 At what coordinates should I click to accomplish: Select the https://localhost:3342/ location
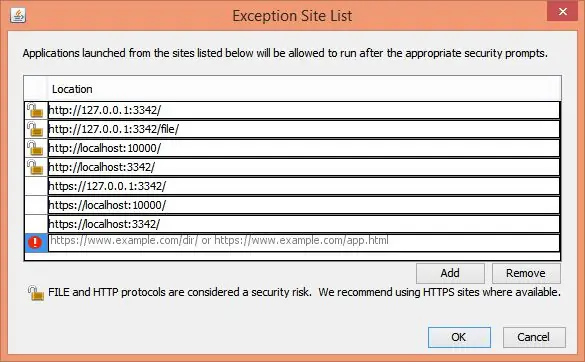[304, 224]
